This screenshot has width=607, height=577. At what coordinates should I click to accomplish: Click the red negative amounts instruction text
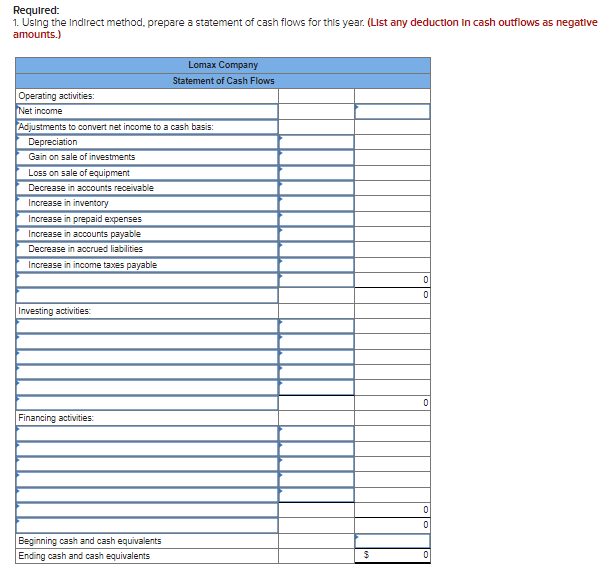(305, 28)
